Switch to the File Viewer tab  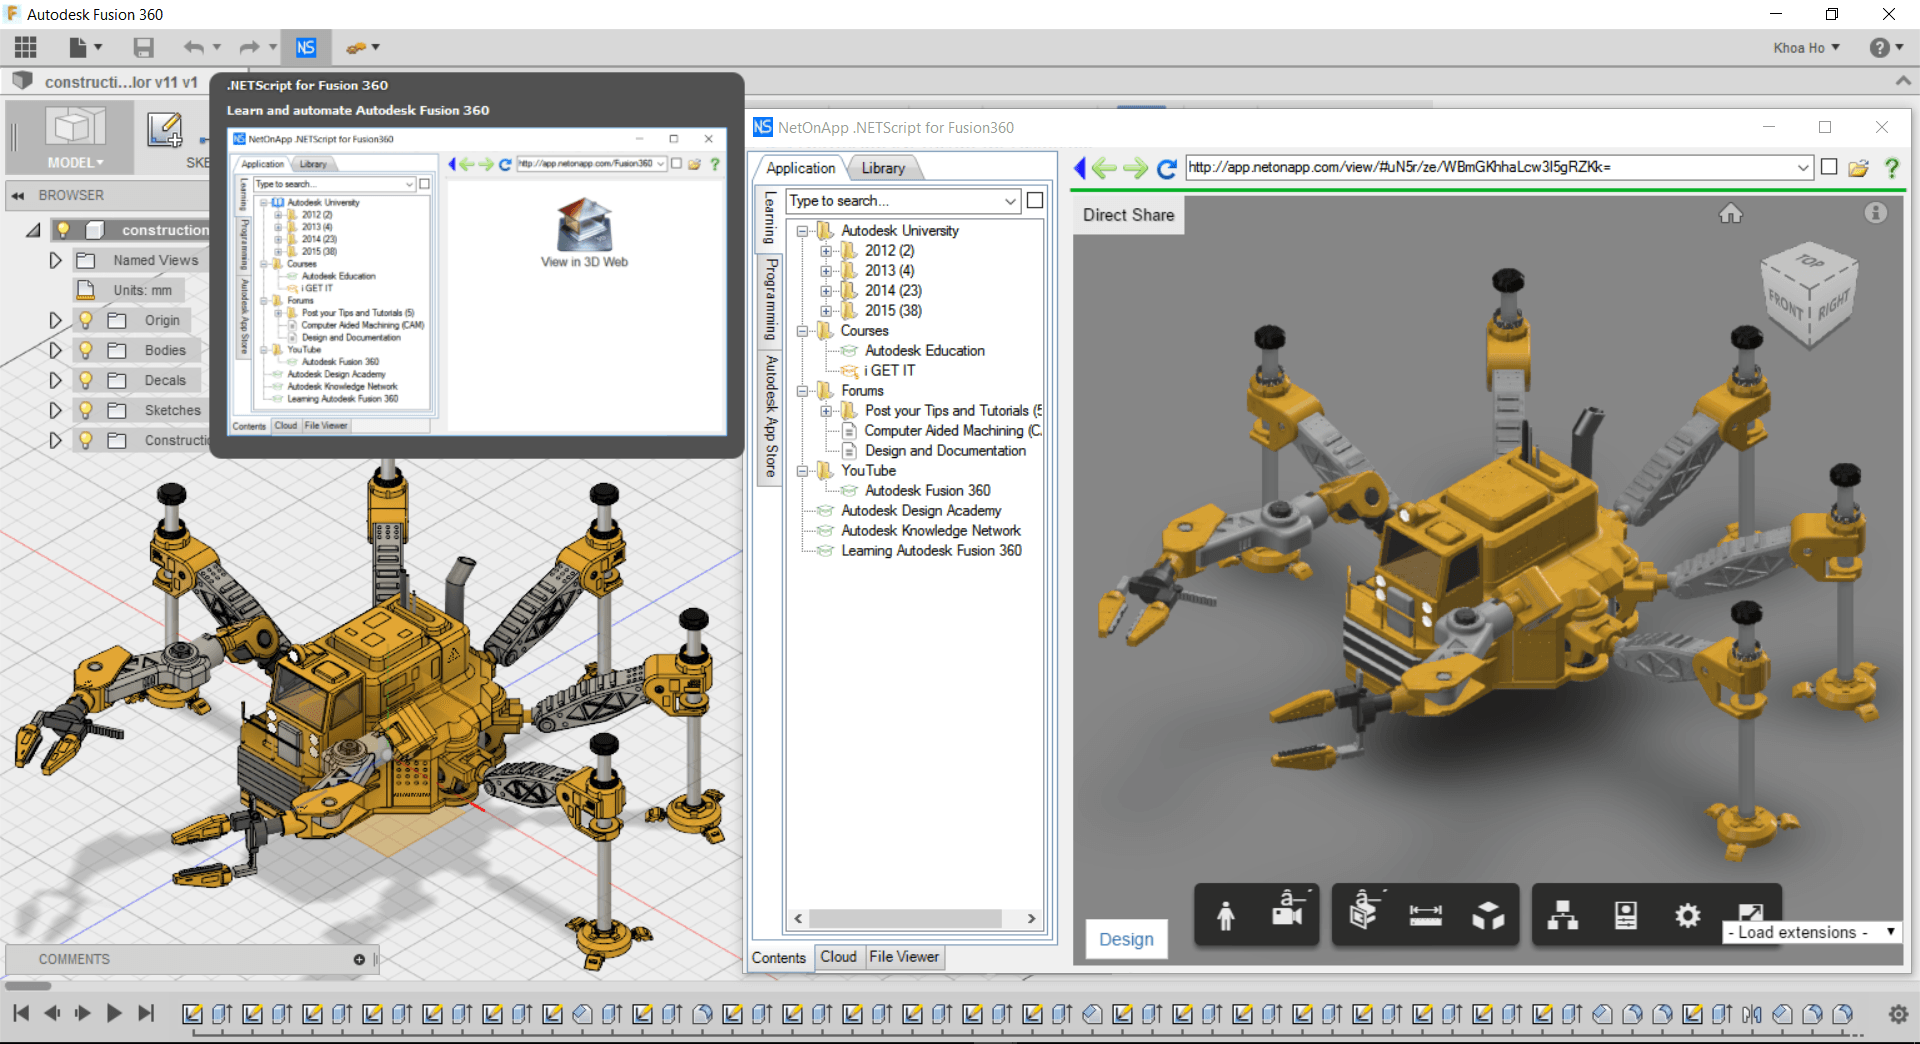point(904,957)
